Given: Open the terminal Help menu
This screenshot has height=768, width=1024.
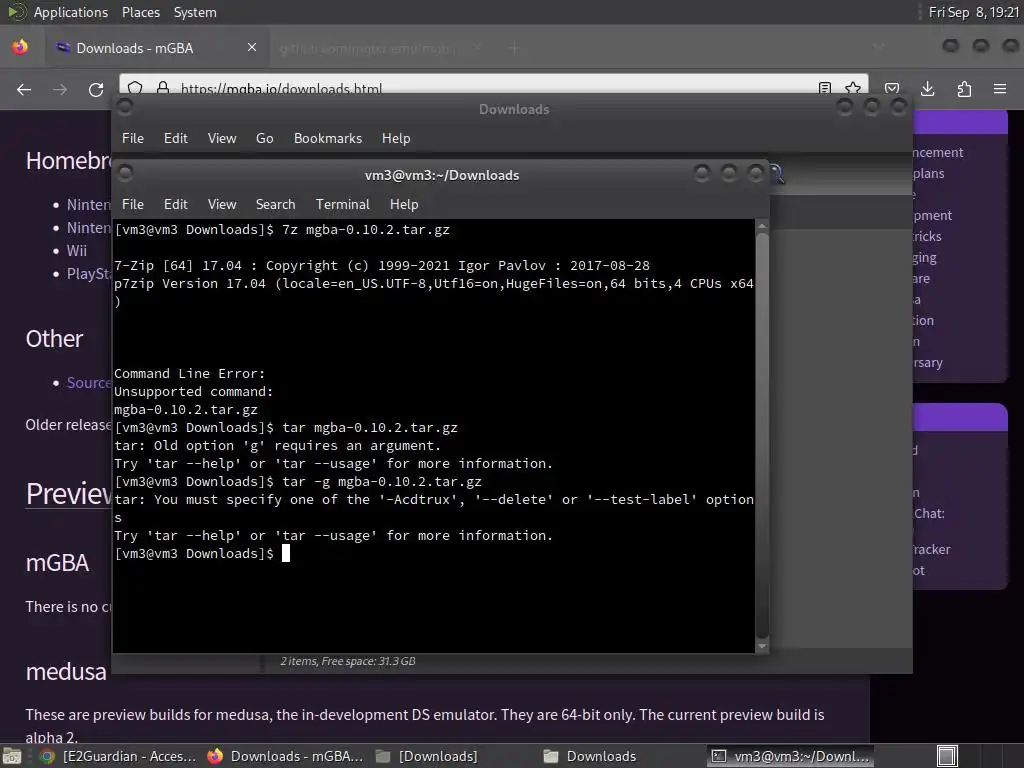Looking at the screenshot, I should pyautogui.click(x=404, y=204).
